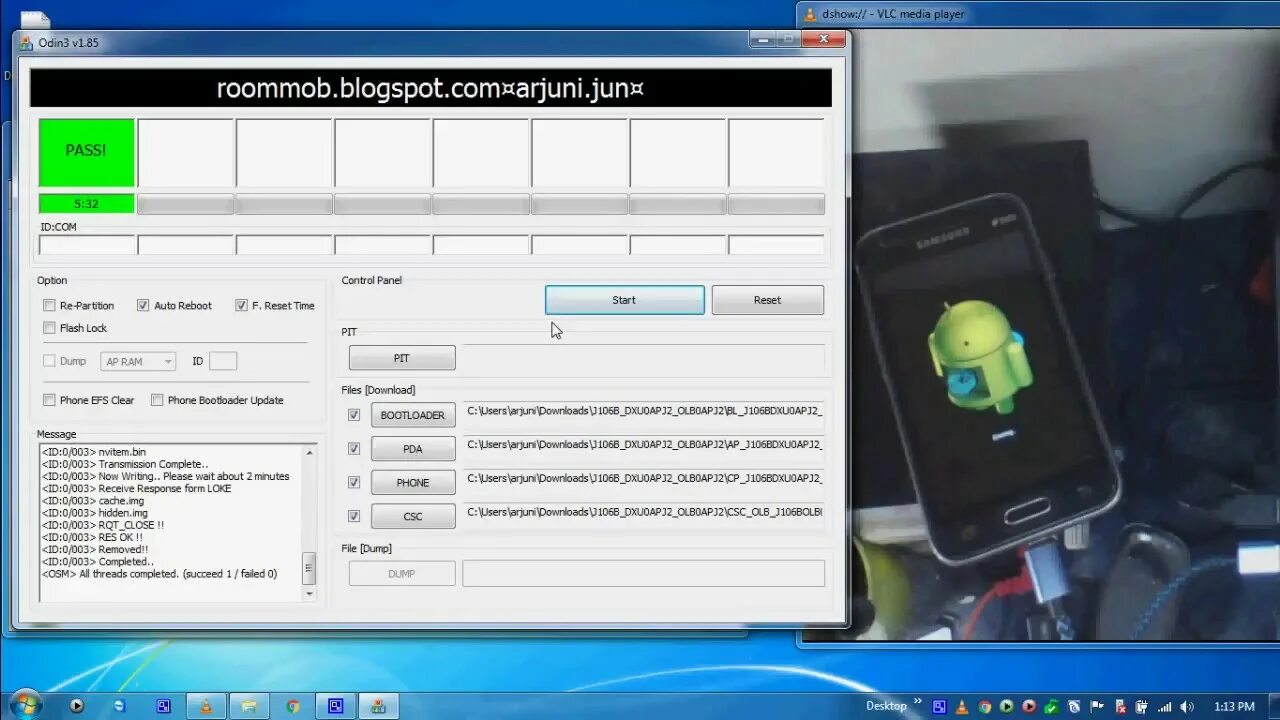Viewport: 1280px width, 720px height.
Task: Uncheck the box beside BOOTLOADER button
Action: coord(354,415)
